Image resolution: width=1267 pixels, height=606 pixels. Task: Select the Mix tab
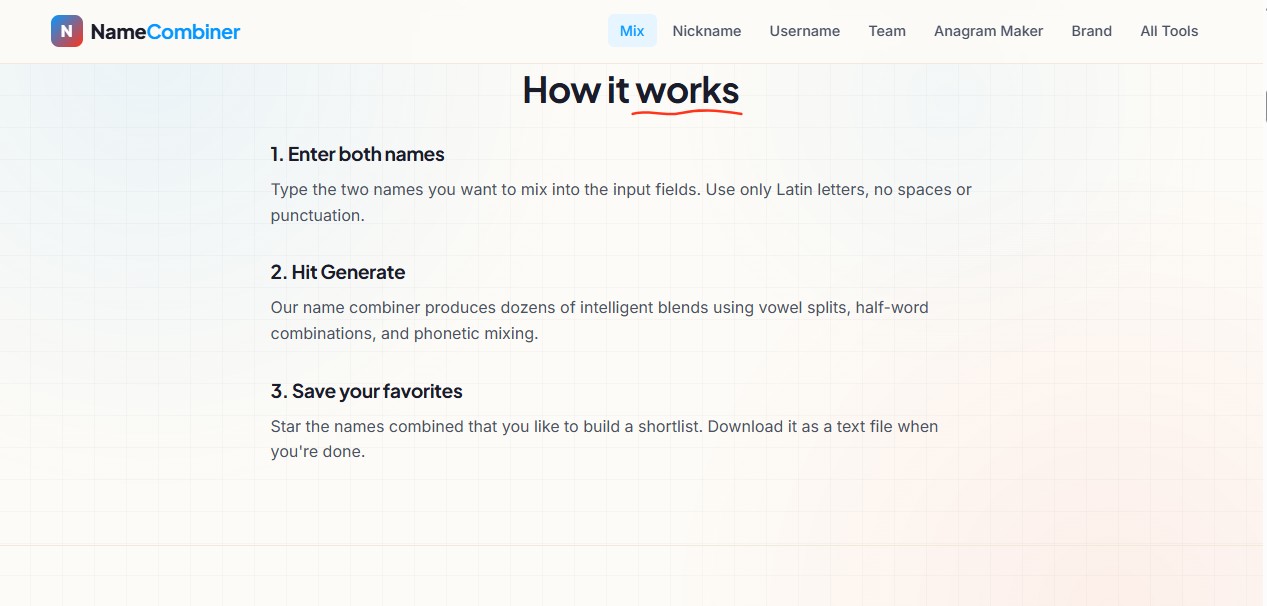(x=632, y=31)
